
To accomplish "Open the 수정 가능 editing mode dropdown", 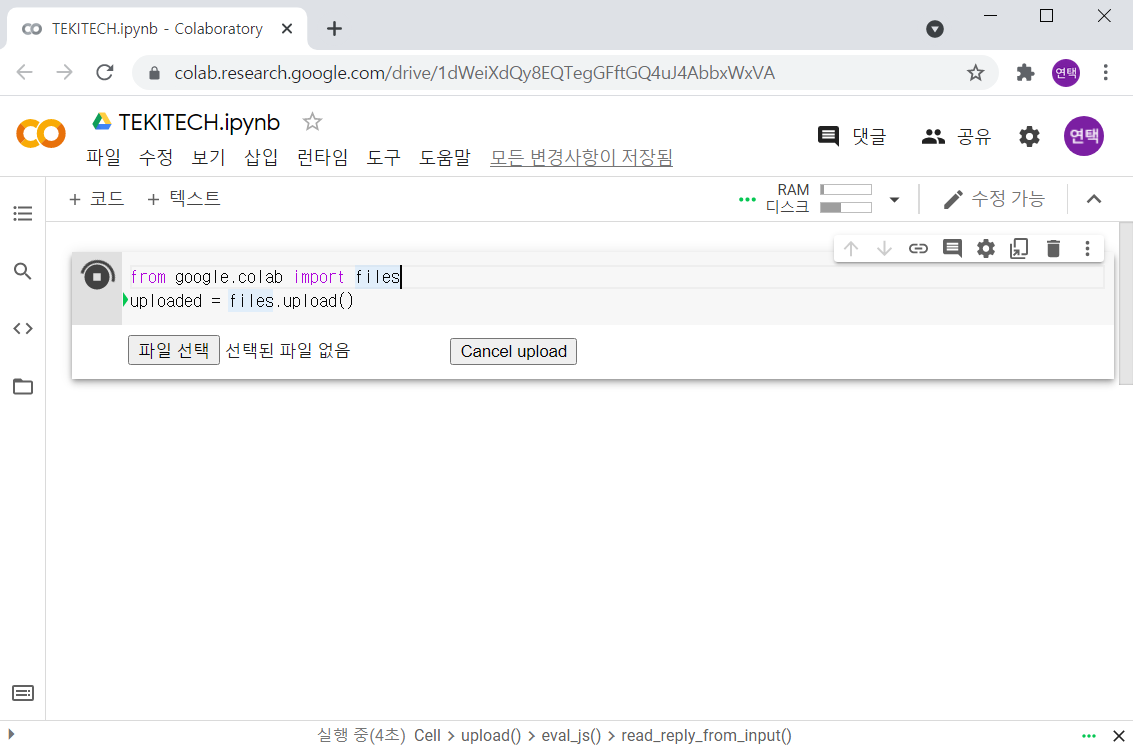I will [994, 199].
